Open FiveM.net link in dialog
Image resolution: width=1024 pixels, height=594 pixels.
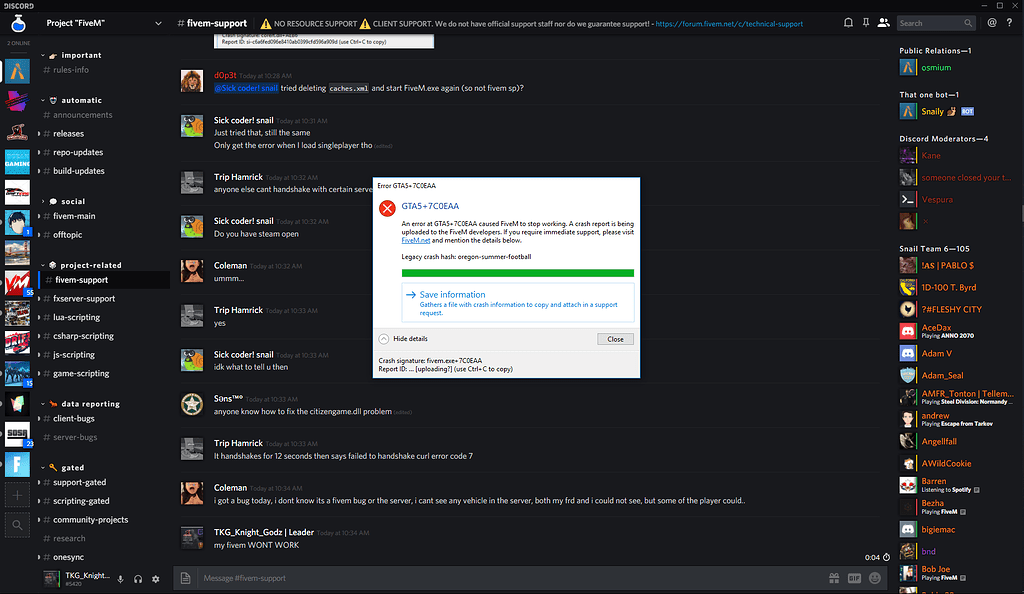click(x=415, y=240)
